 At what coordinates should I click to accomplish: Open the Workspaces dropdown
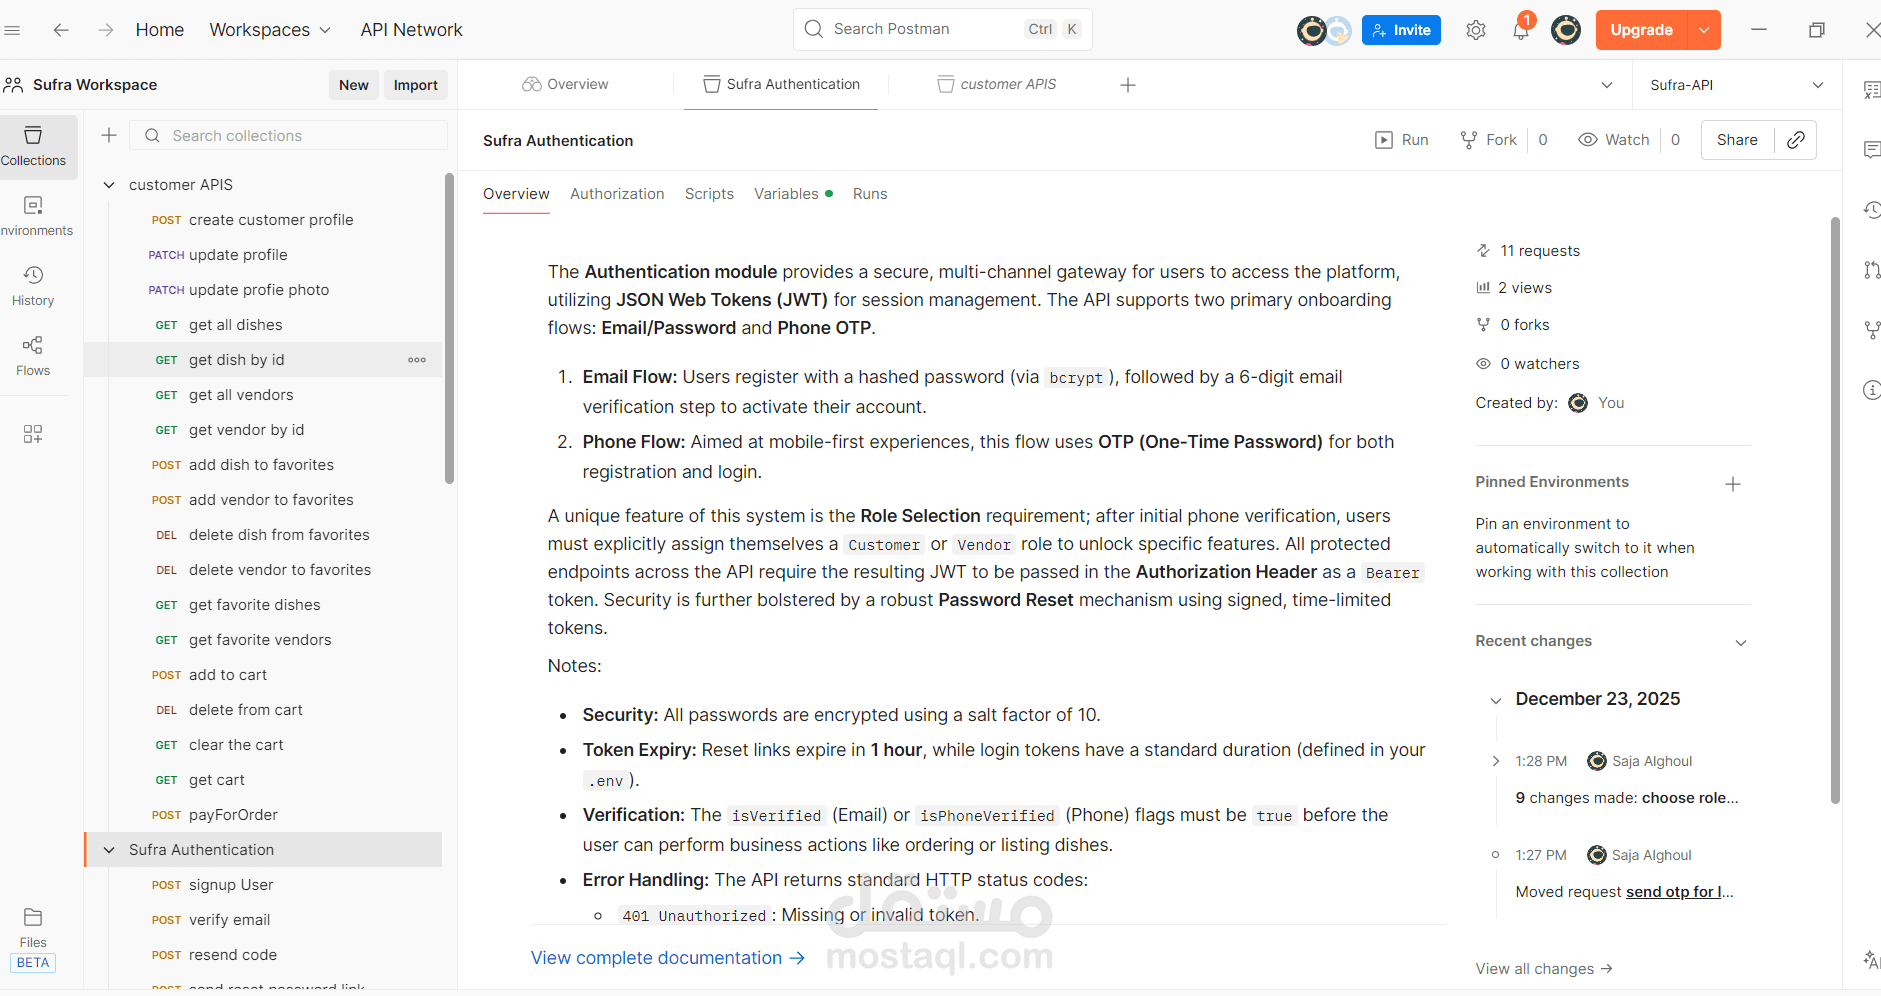click(x=270, y=30)
